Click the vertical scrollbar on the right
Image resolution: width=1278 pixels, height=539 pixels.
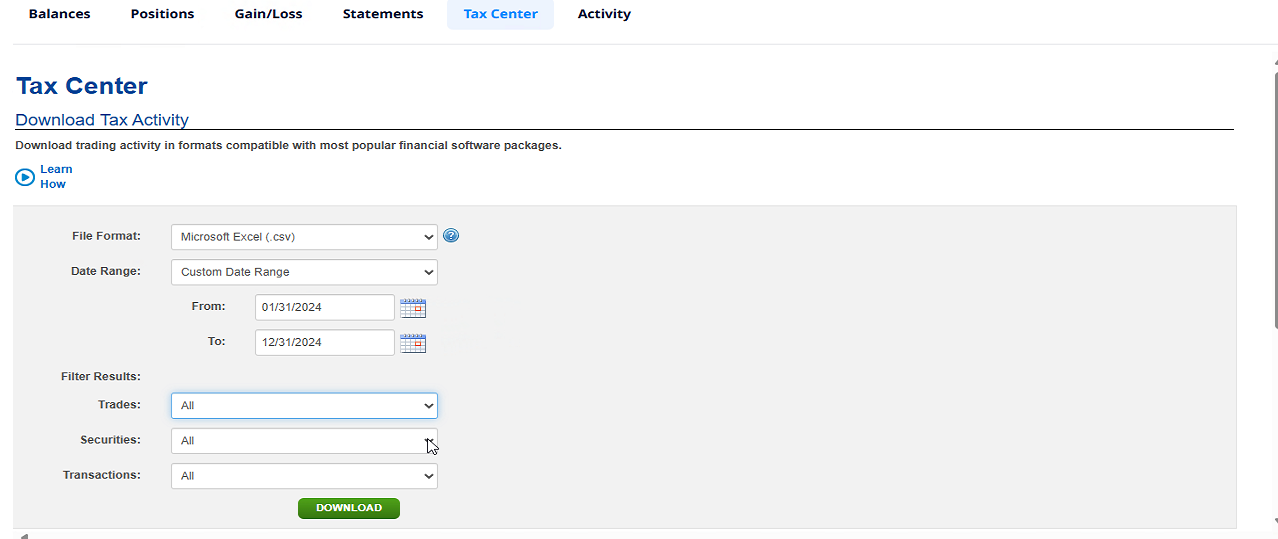1274,200
